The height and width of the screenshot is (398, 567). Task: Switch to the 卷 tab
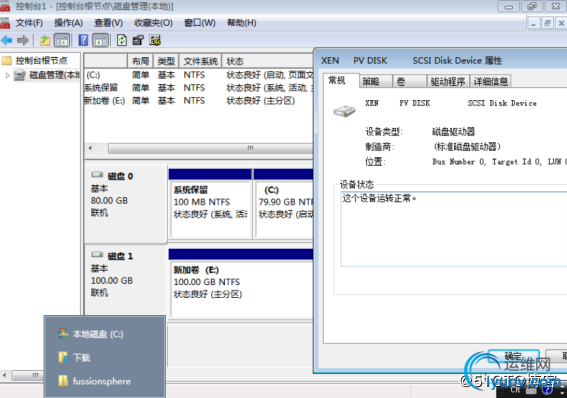[410, 82]
